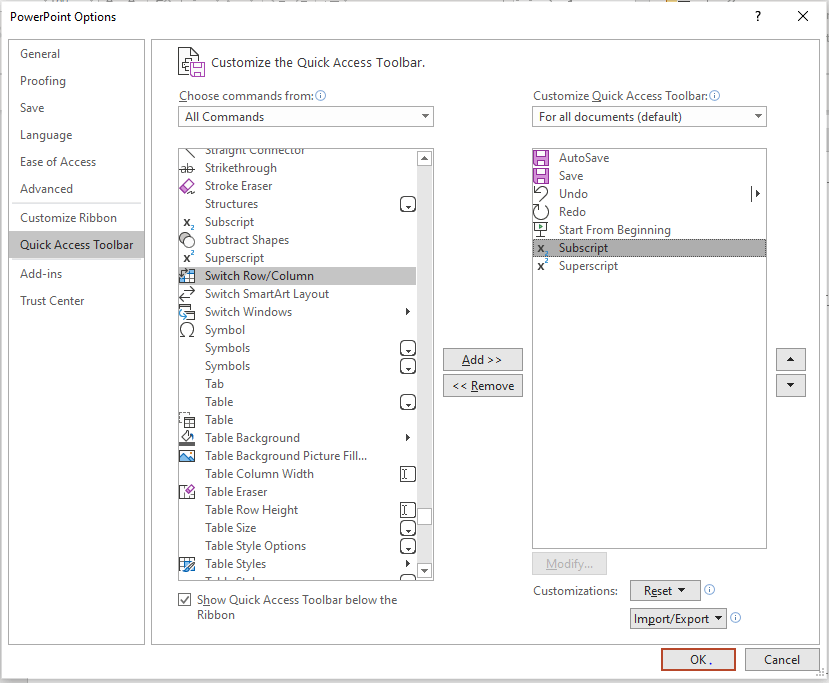Select the Strikethrough command icon
This screenshot has height=683, width=829.
pyautogui.click(x=187, y=167)
